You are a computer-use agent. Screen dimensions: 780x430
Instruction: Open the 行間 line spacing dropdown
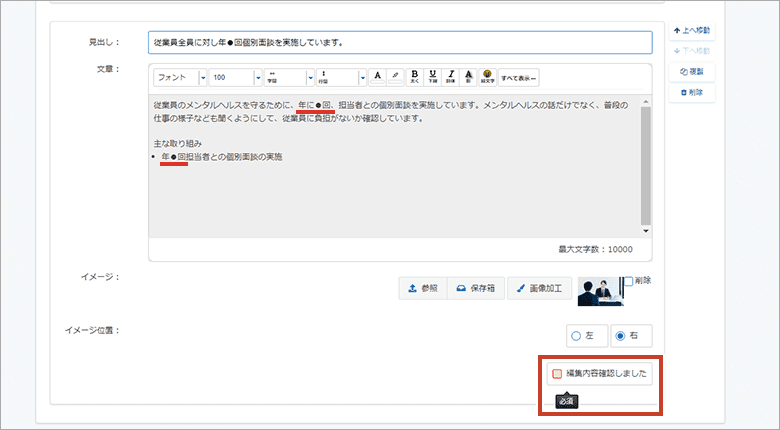[x=340, y=77]
